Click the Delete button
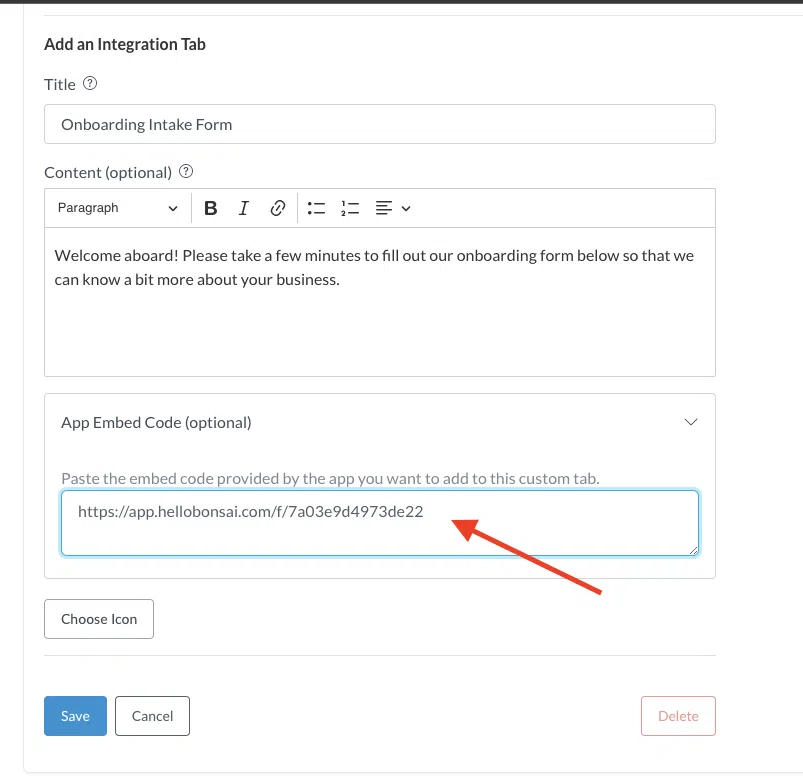This screenshot has width=803, height=784. click(678, 716)
